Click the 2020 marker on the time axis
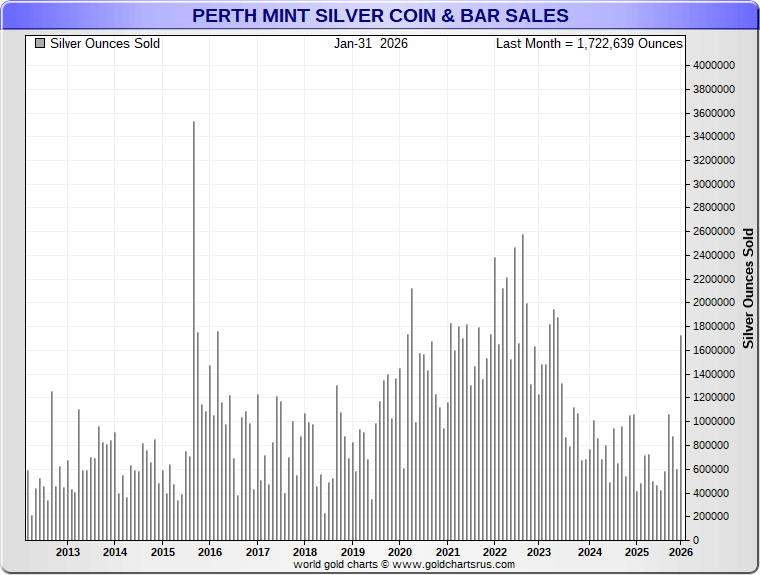Image resolution: width=760 pixels, height=575 pixels. click(400, 552)
